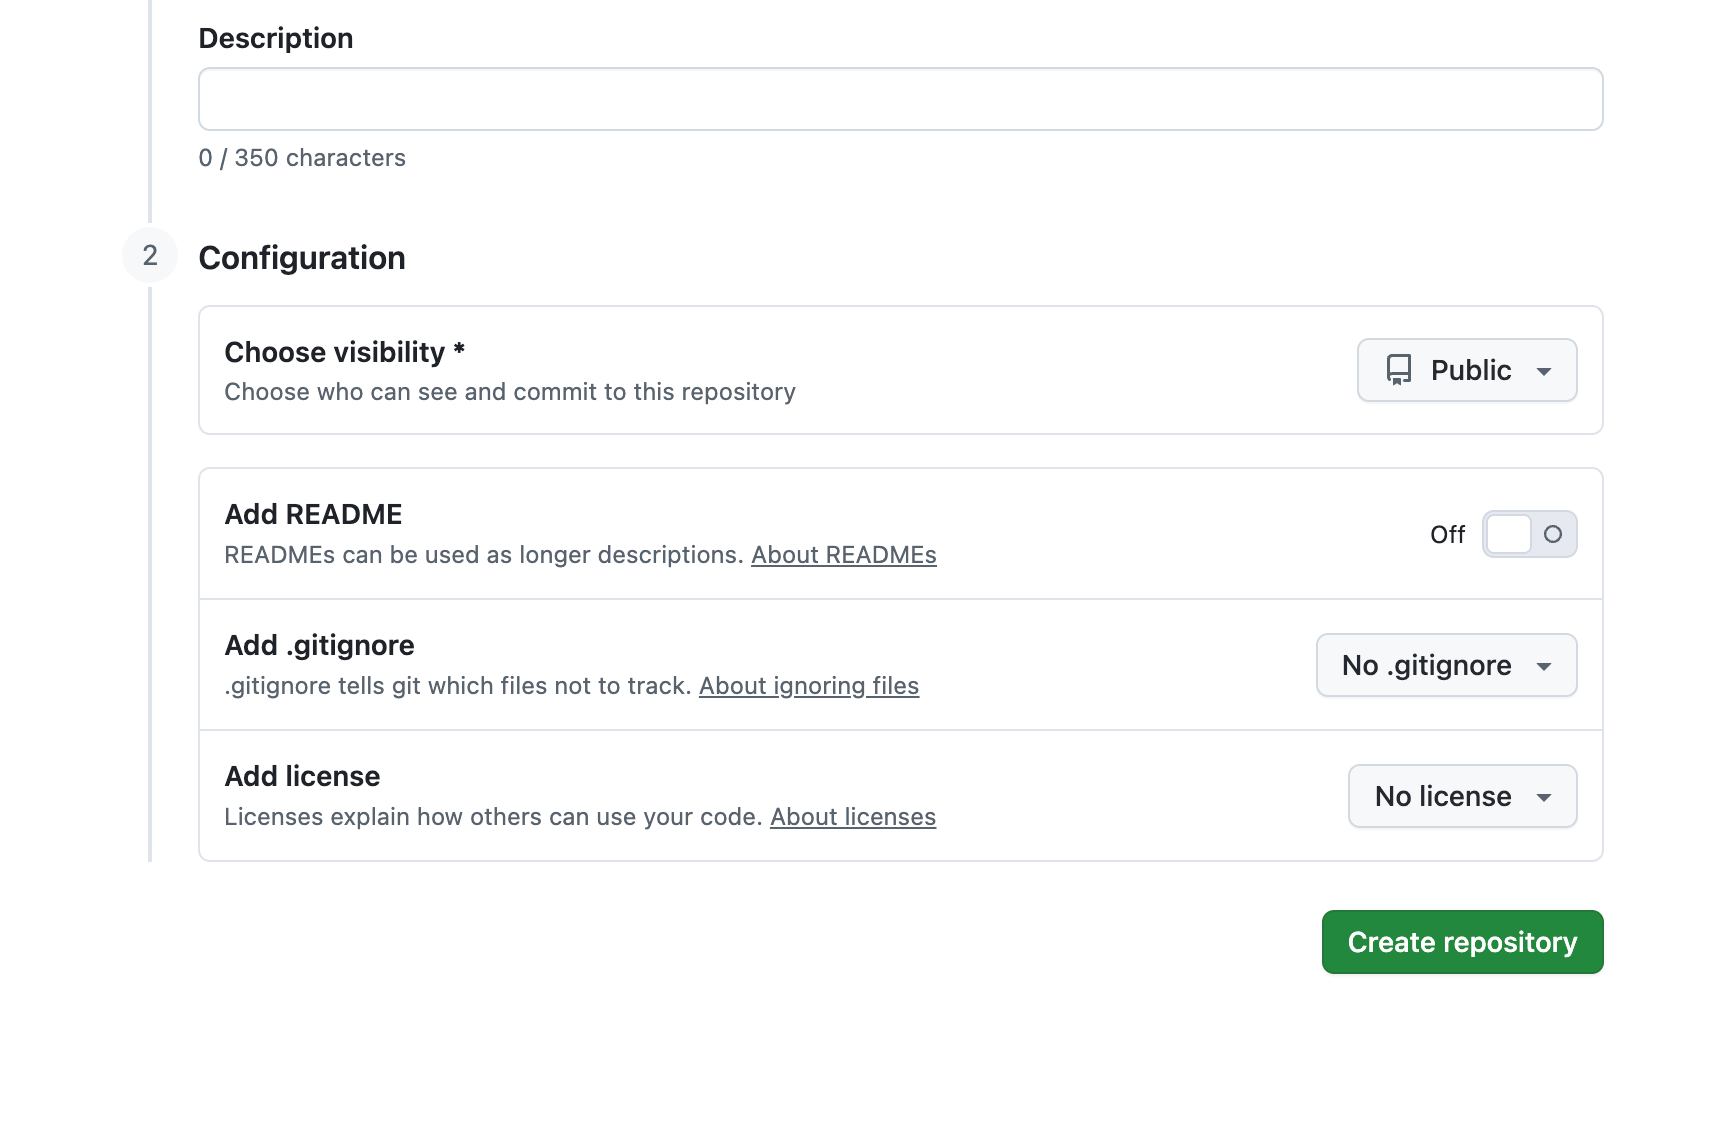Click the caret arrow beside Public
Screen dimensions: 1736x1134
coord(1544,371)
